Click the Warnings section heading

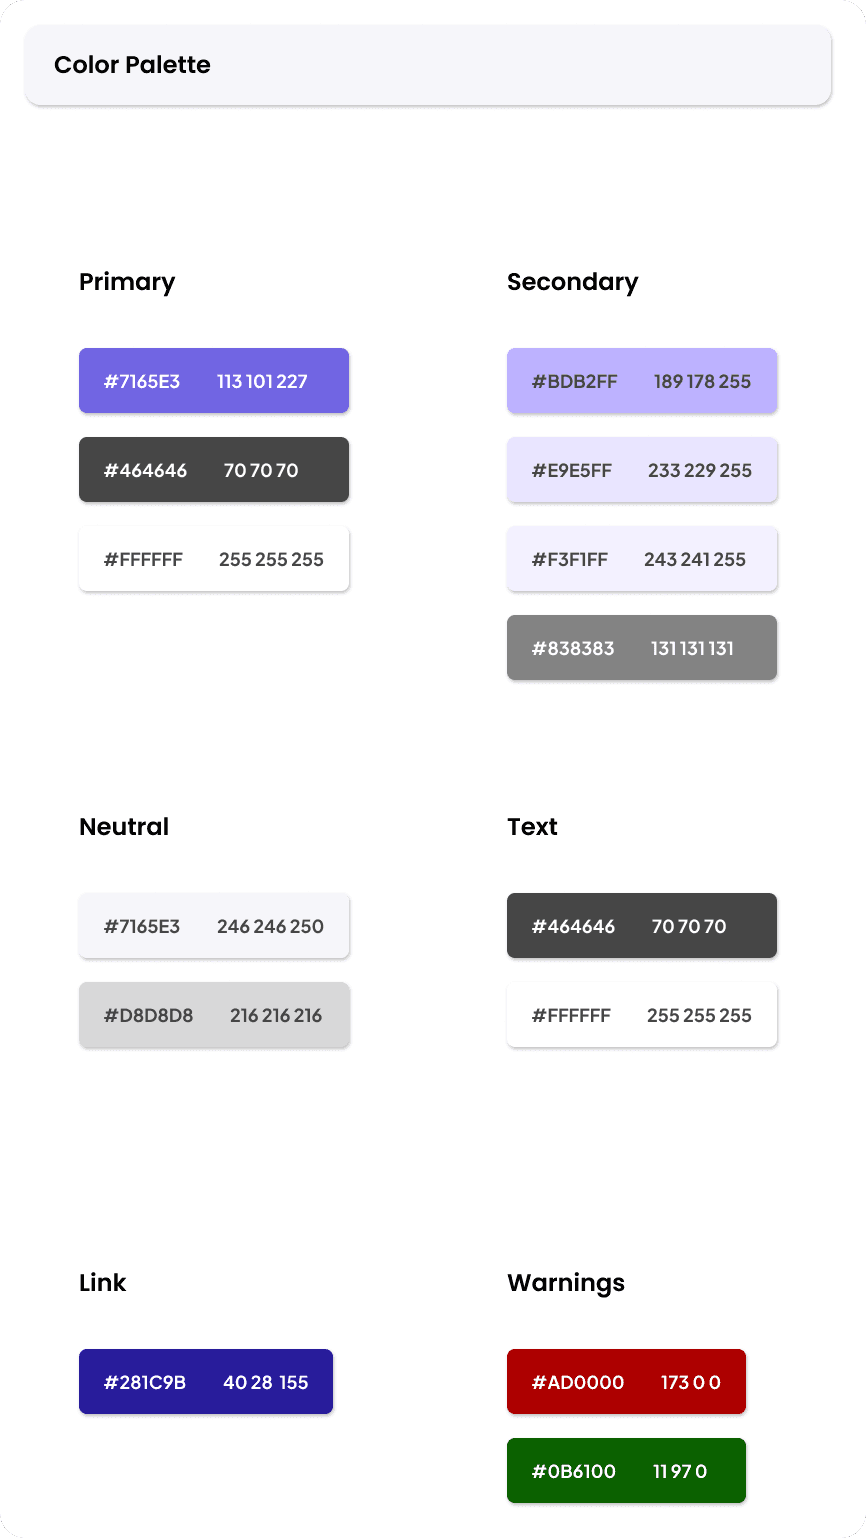(x=565, y=1283)
